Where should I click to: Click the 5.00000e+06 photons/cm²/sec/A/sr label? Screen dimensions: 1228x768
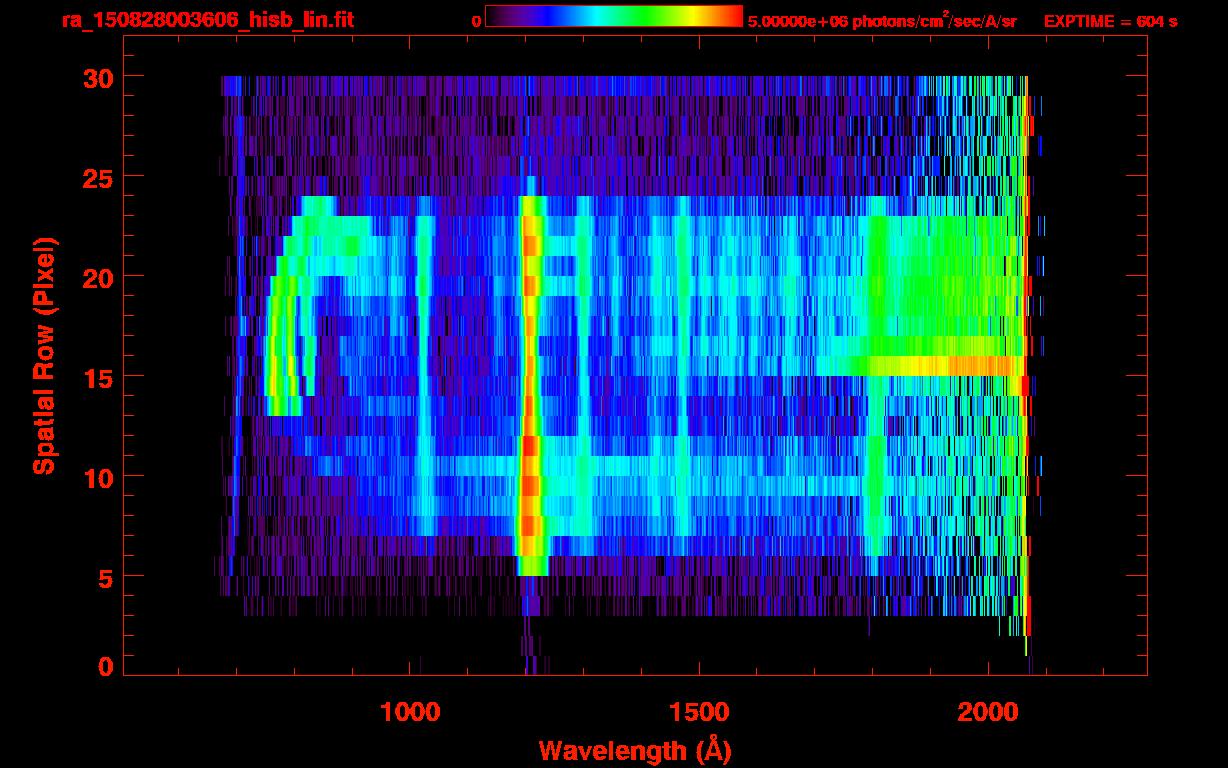[882, 21]
